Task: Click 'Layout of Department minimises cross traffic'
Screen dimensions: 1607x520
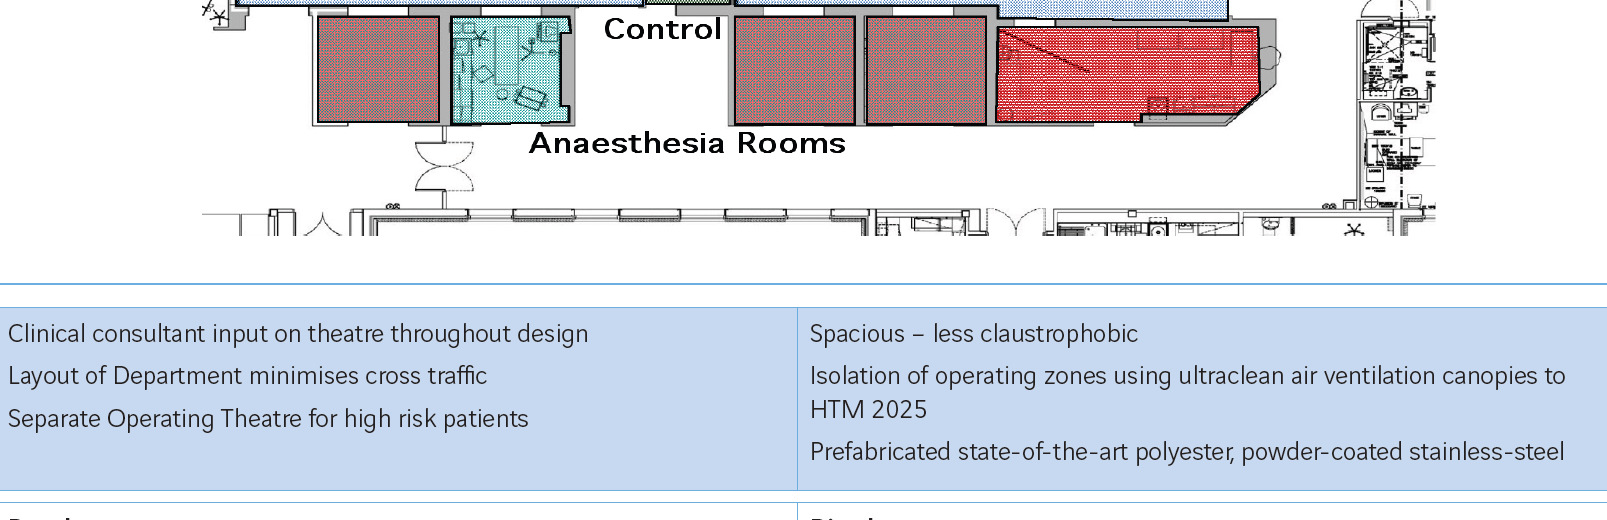Action: point(247,376)
